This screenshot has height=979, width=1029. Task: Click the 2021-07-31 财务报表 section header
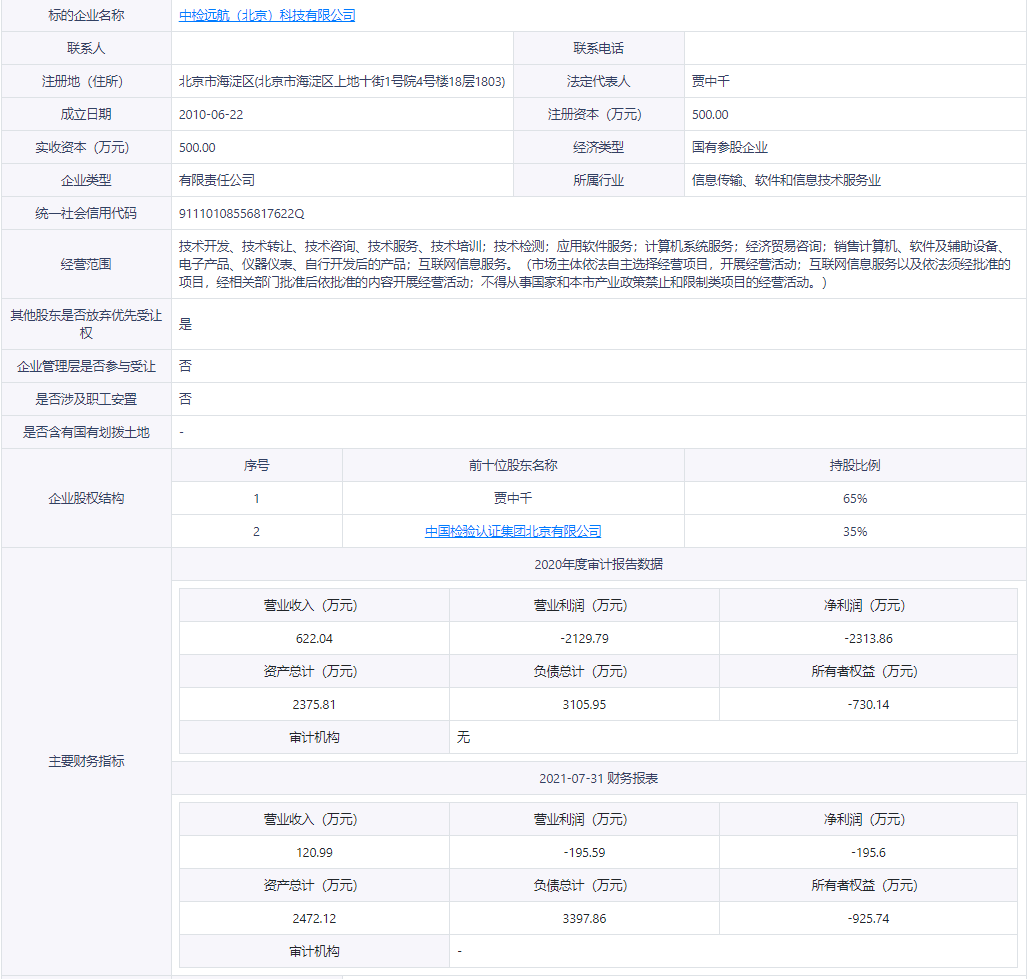[598, 778]
